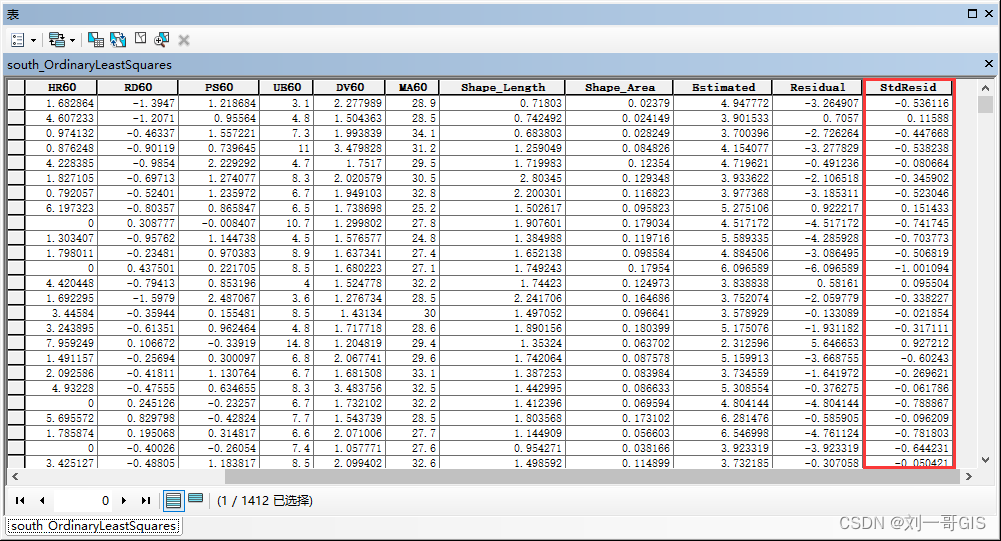Viewport: 1001px width, 541px height.
Task: Click horizontal scrollbar right arrow
Action: 968,476
